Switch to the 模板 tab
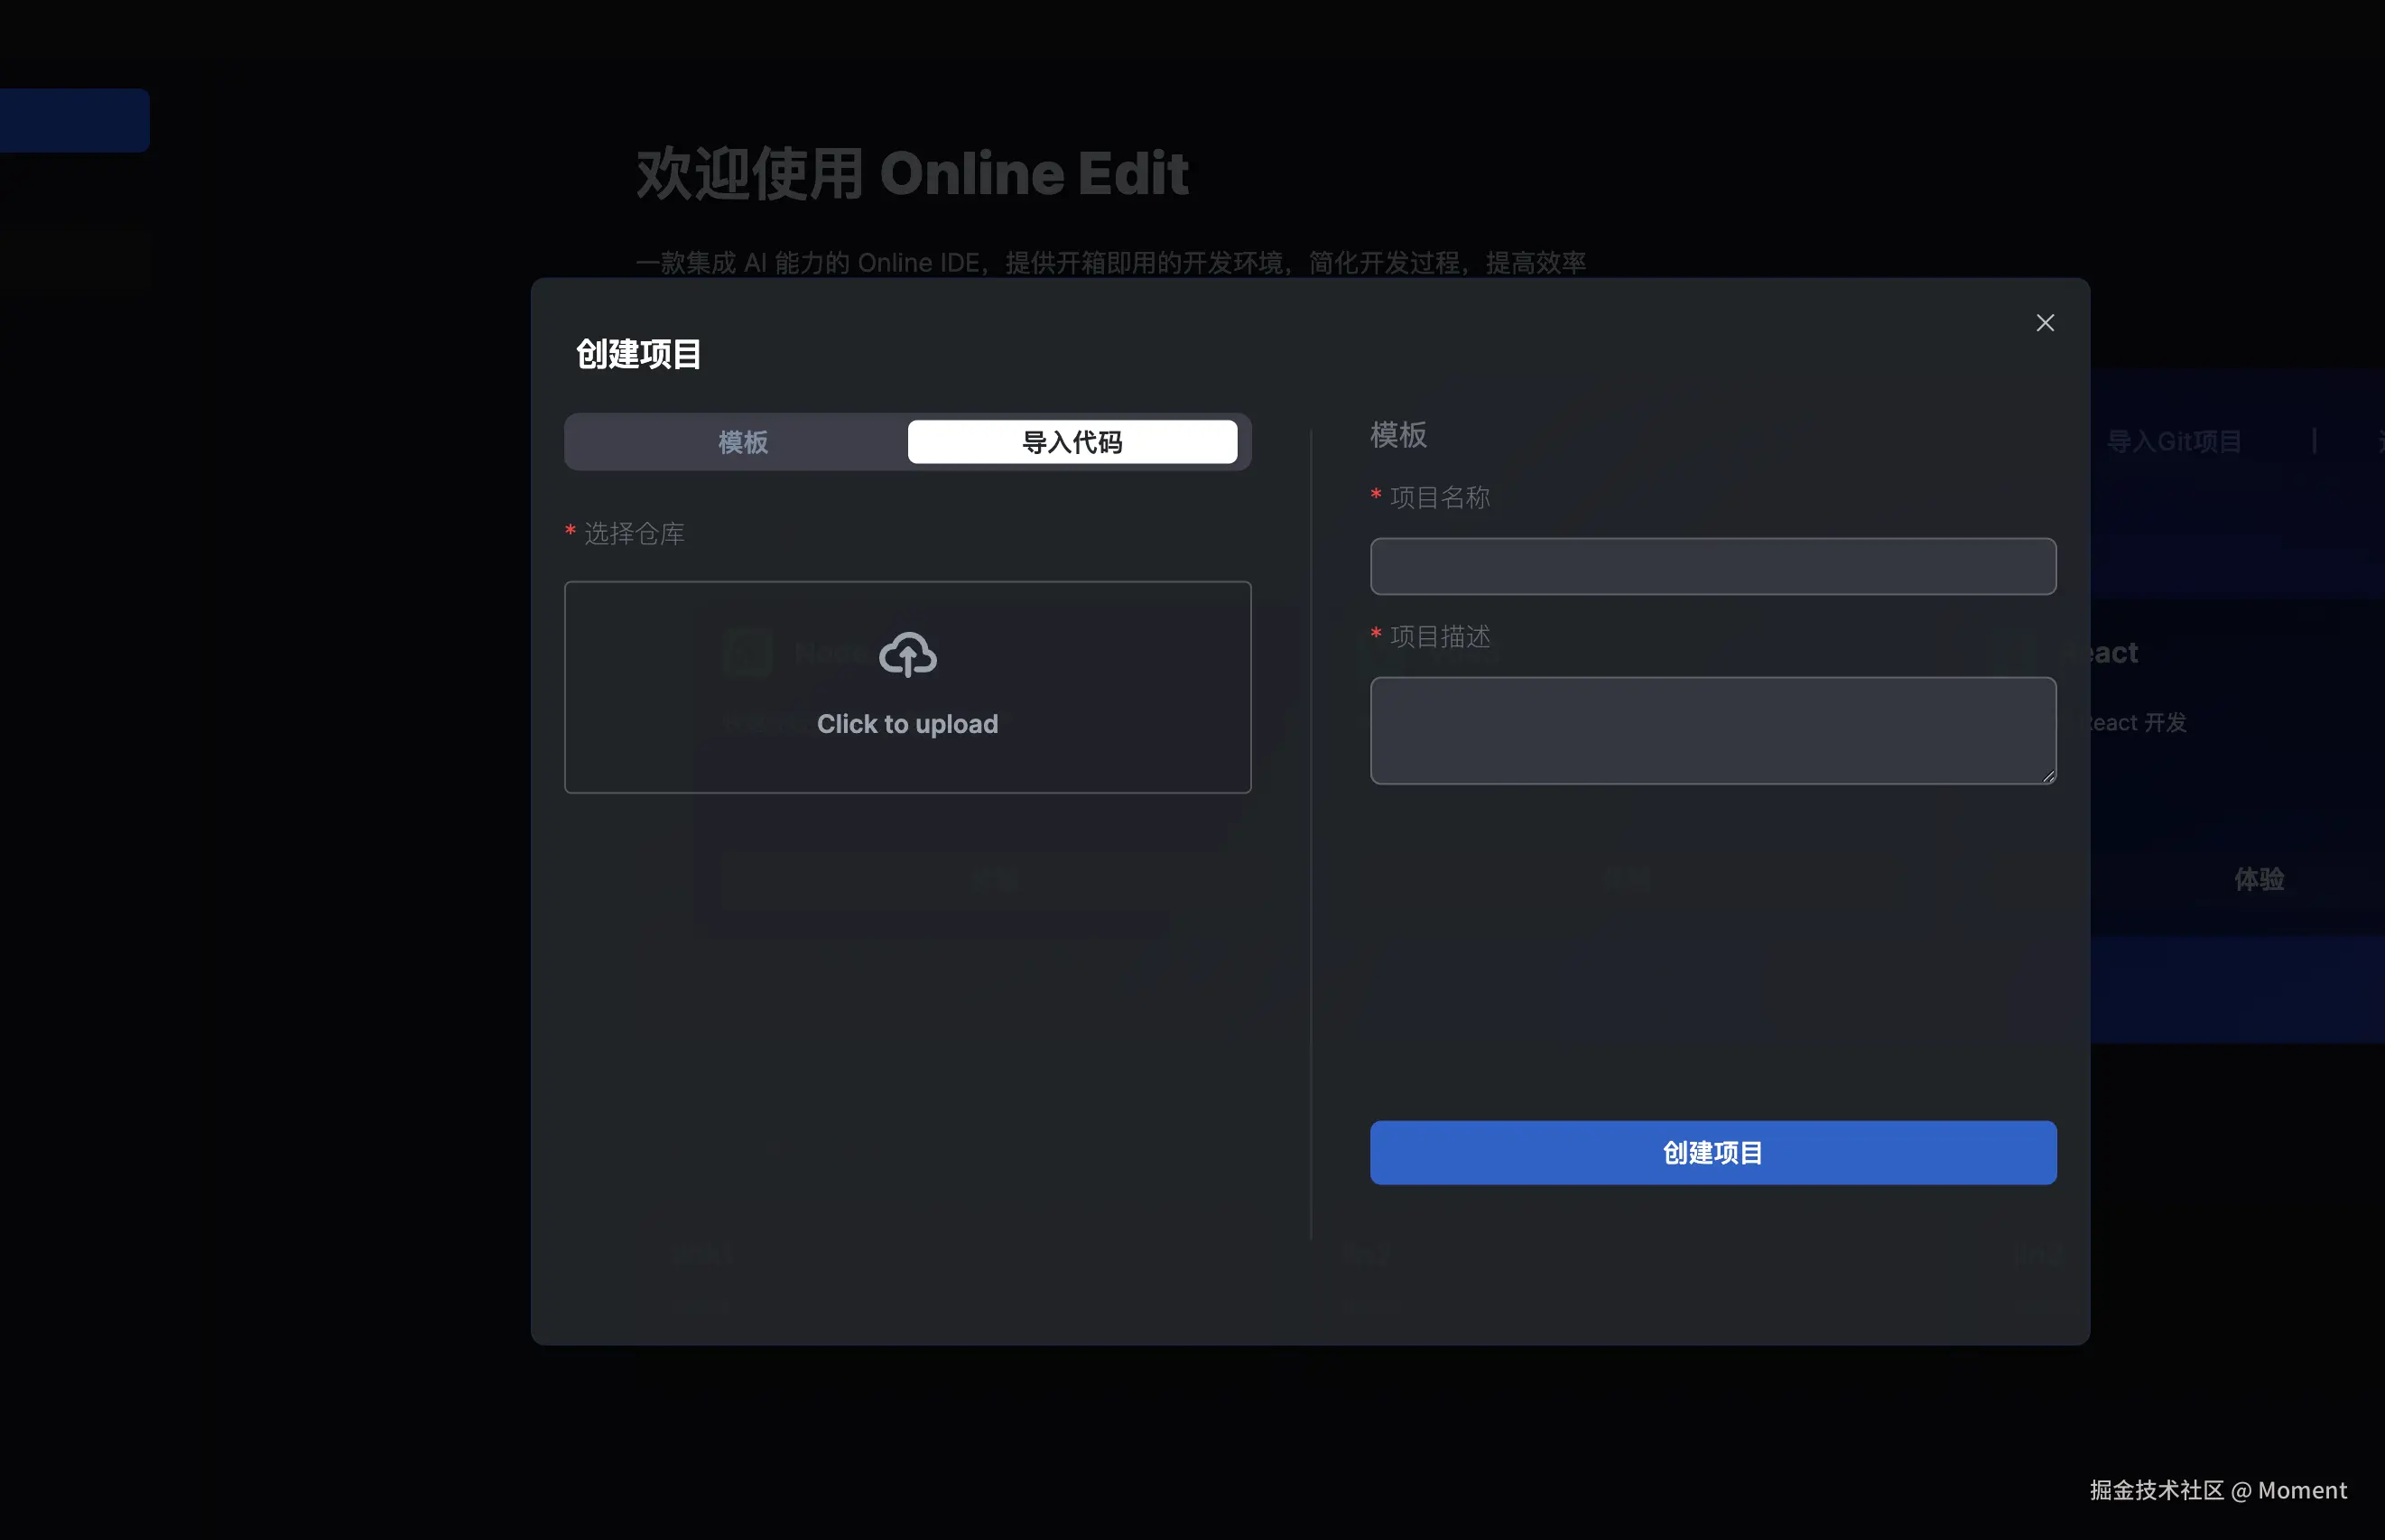Image resolution: width=2385 pixels, height=1540 pixels. [740, 441]
